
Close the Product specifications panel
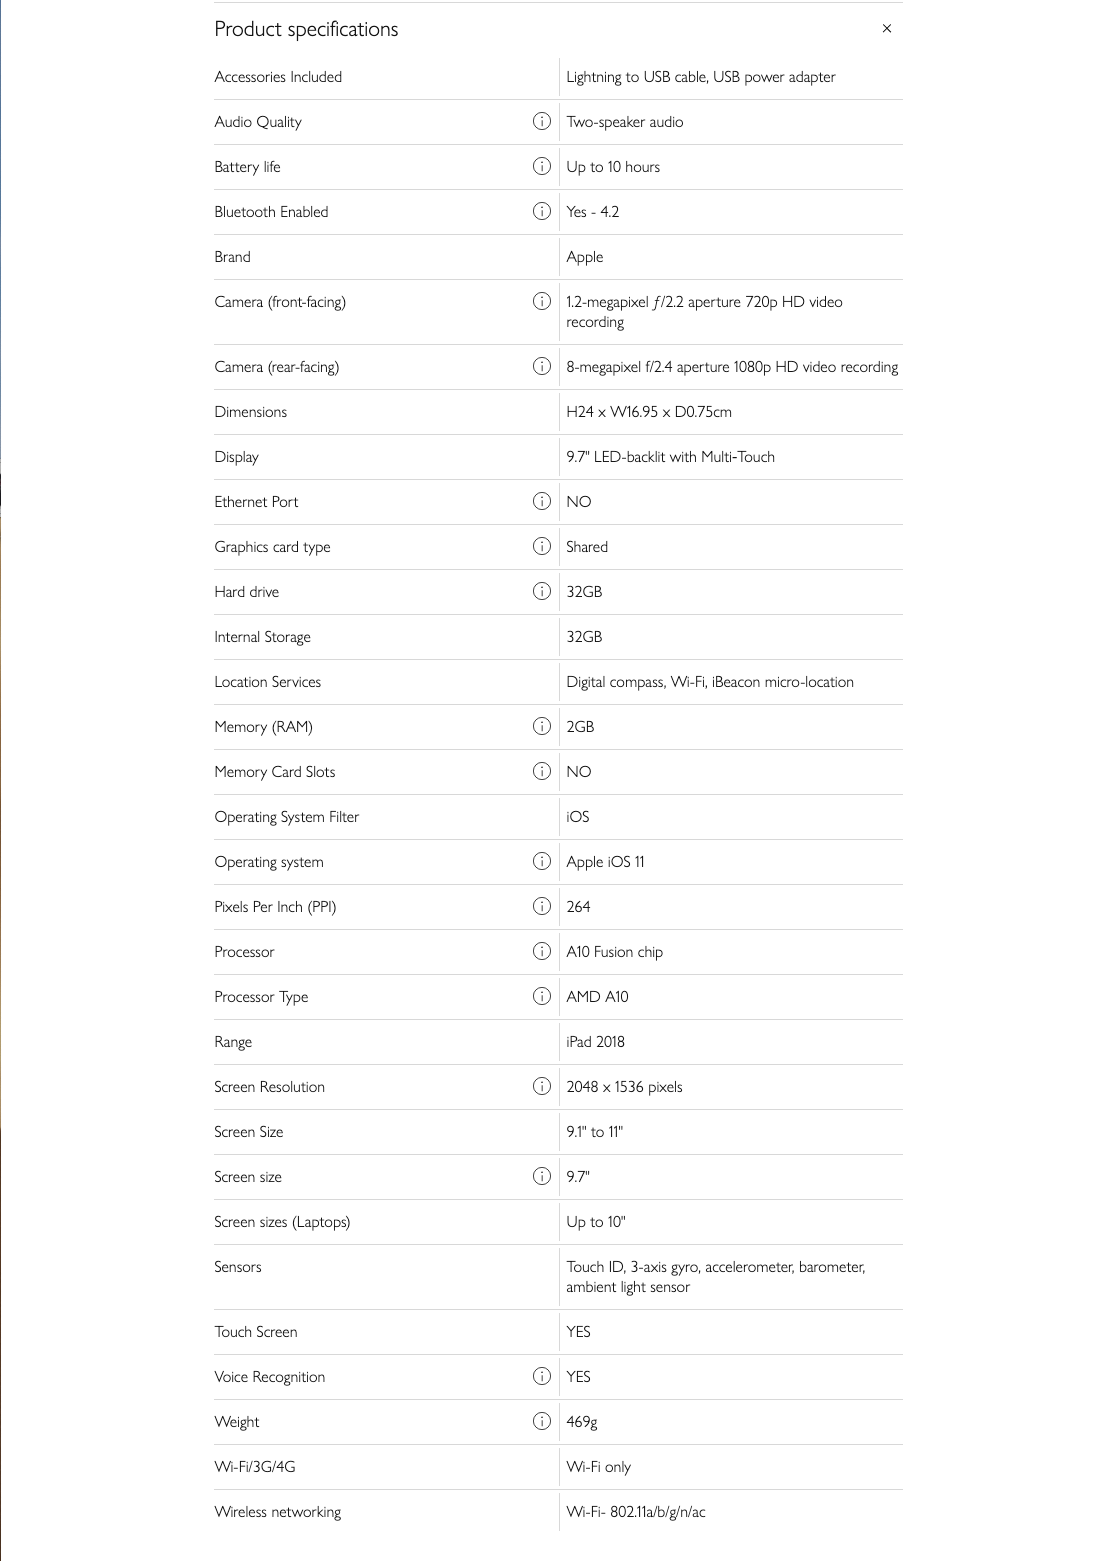click(888, 29)
